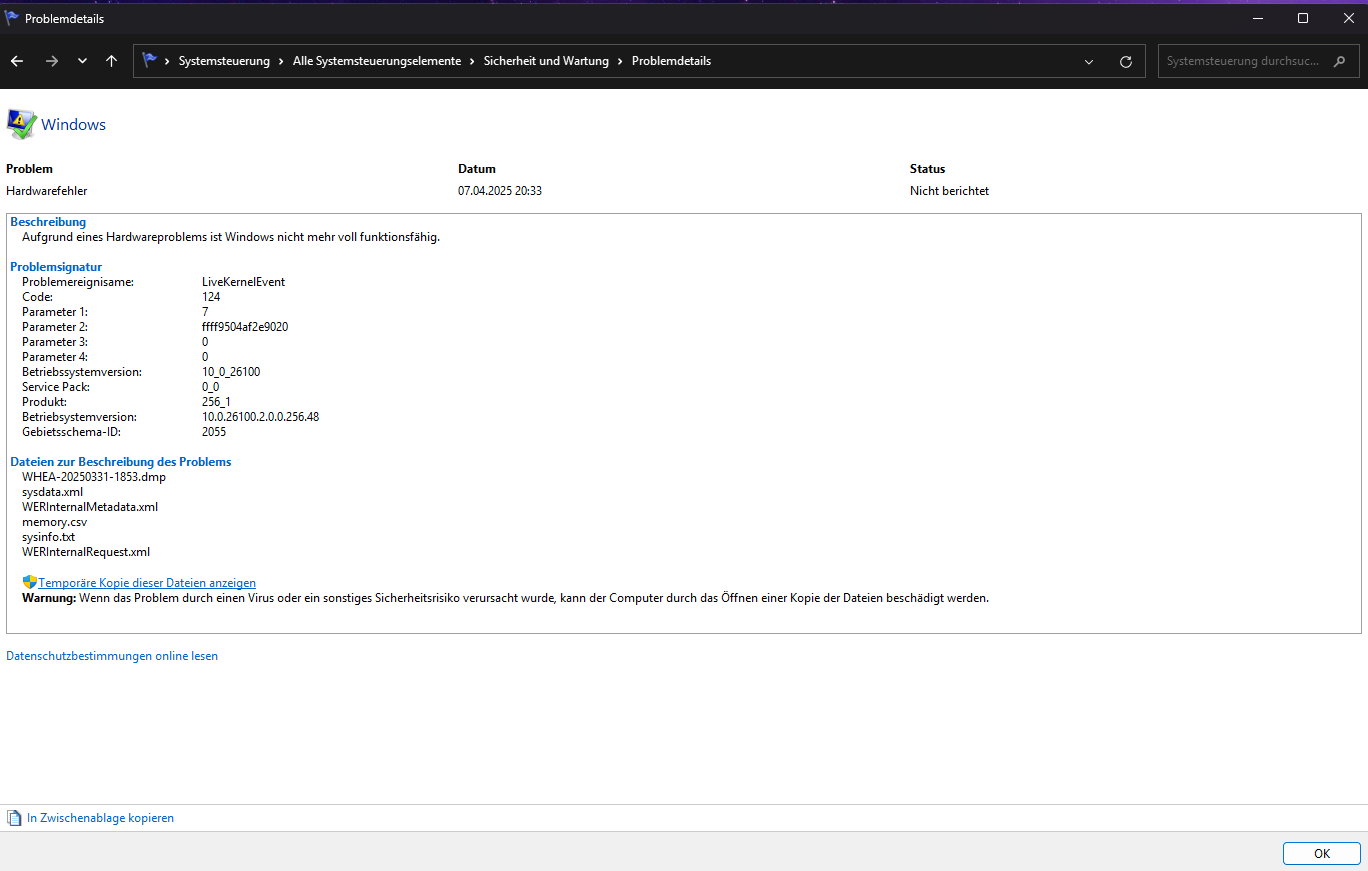Select the file name WHEA-20250331-1853.dmp
Image resolution: width=1368 pixels, height=871 pixels.
pos(94,477)
